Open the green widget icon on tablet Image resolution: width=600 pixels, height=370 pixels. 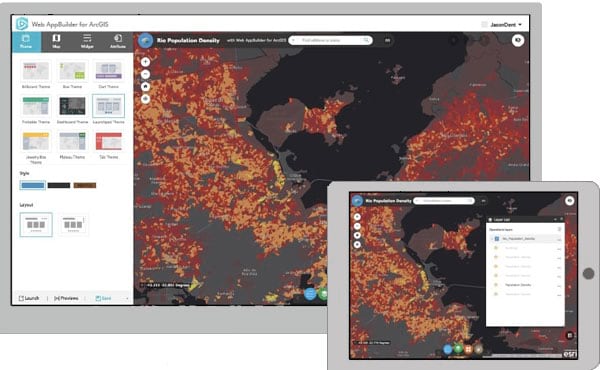pos(458,349)
